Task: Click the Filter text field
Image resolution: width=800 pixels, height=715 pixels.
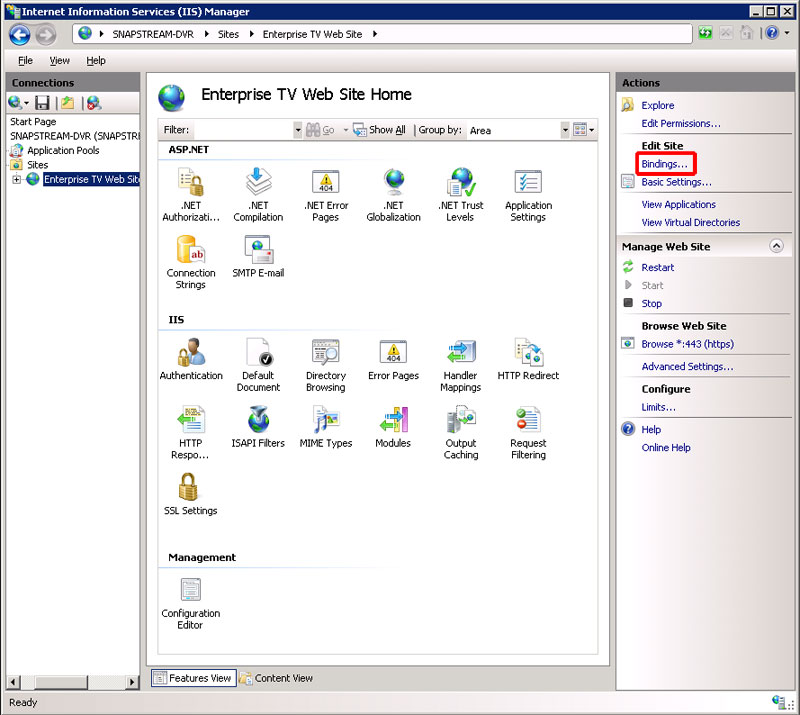Action: click(x=242, y=130)
